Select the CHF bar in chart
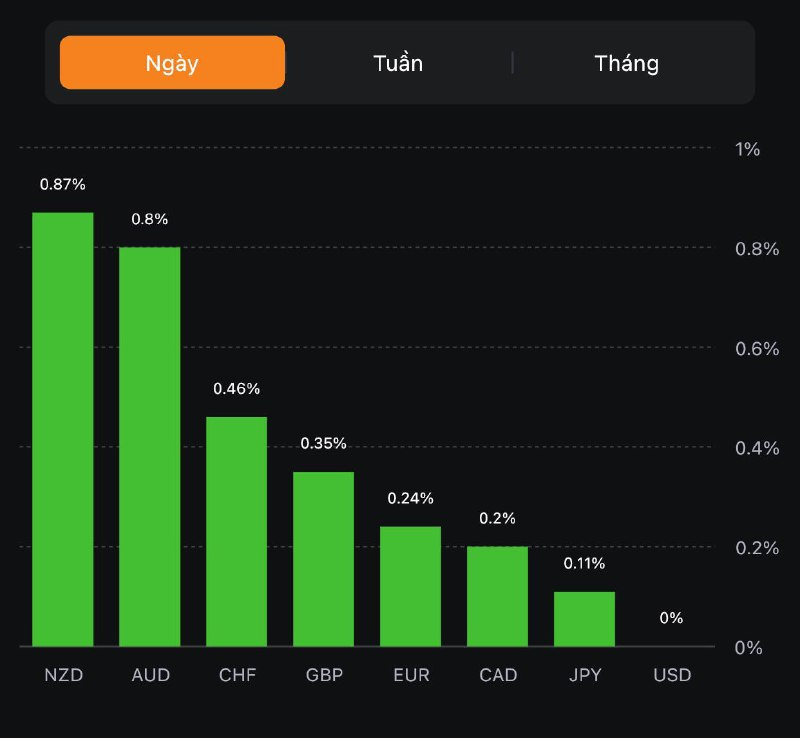This screenshot has width=800, height=738. tap(237, 531)
